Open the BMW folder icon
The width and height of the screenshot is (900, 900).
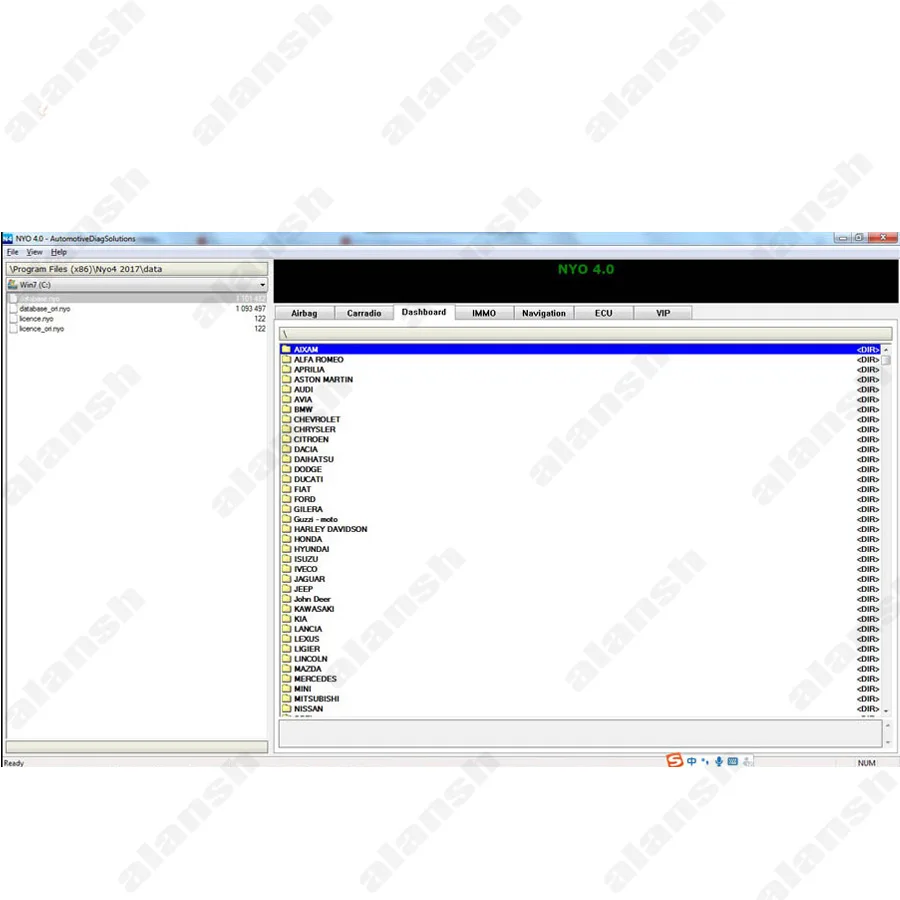[286, 409]
